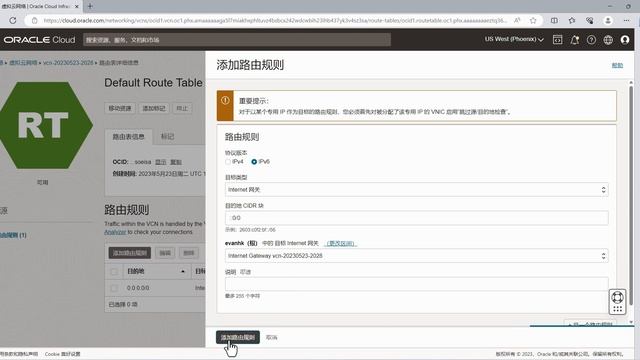Open a new browser tab with plus
The width and height of the screenshot is (640, 360).
coord(90,6)
